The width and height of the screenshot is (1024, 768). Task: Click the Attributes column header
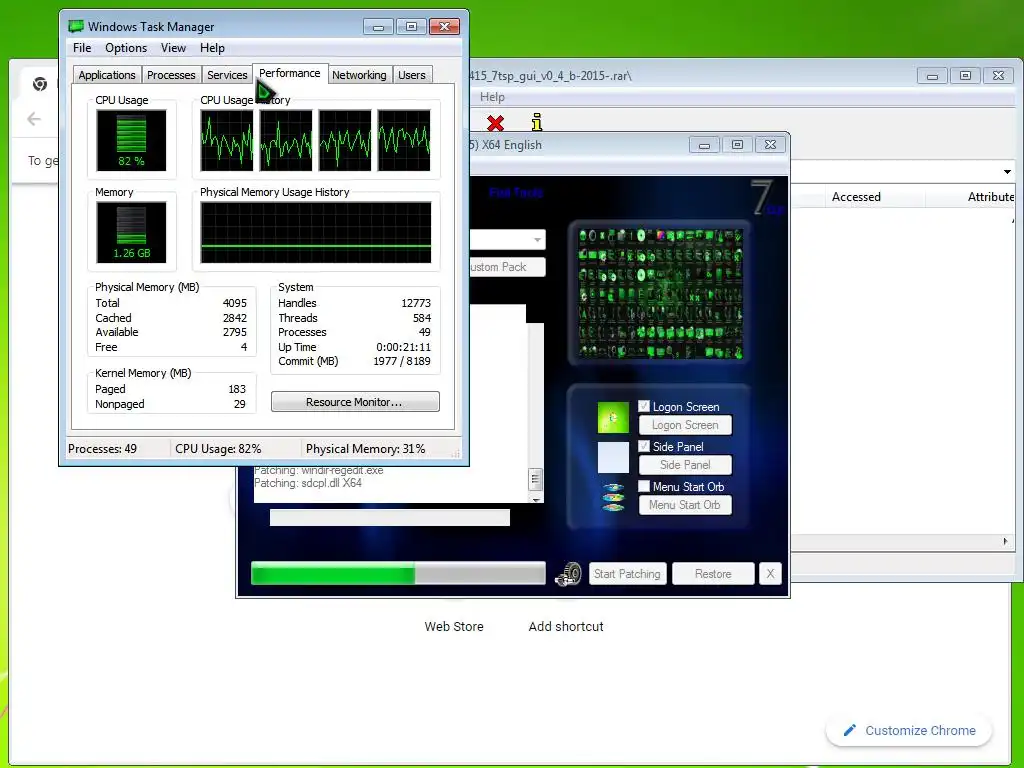(990, 197)
